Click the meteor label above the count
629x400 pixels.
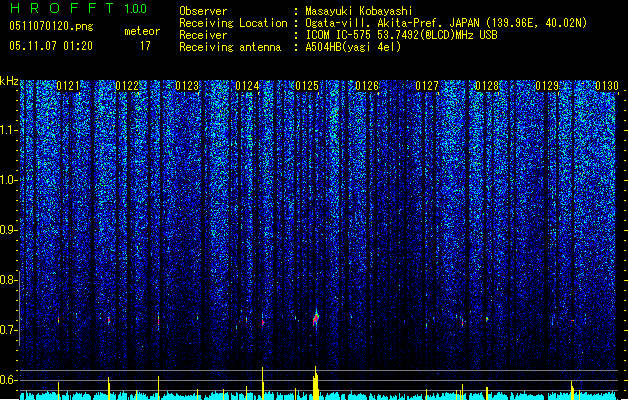(x=142, y=31)
